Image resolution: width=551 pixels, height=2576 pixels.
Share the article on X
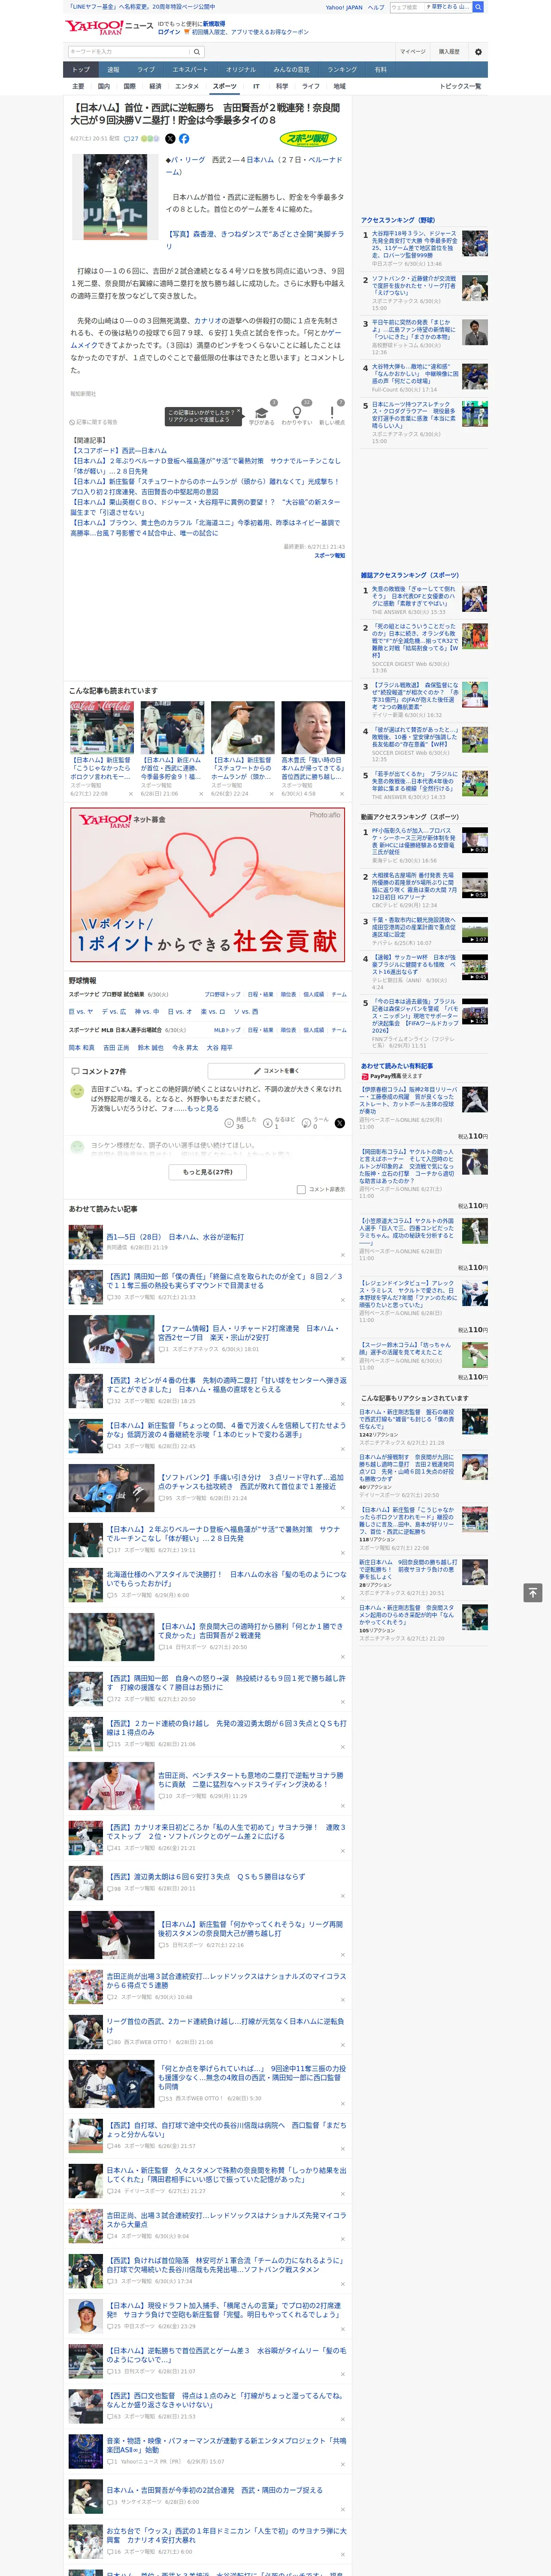click(x=170, y=139)
